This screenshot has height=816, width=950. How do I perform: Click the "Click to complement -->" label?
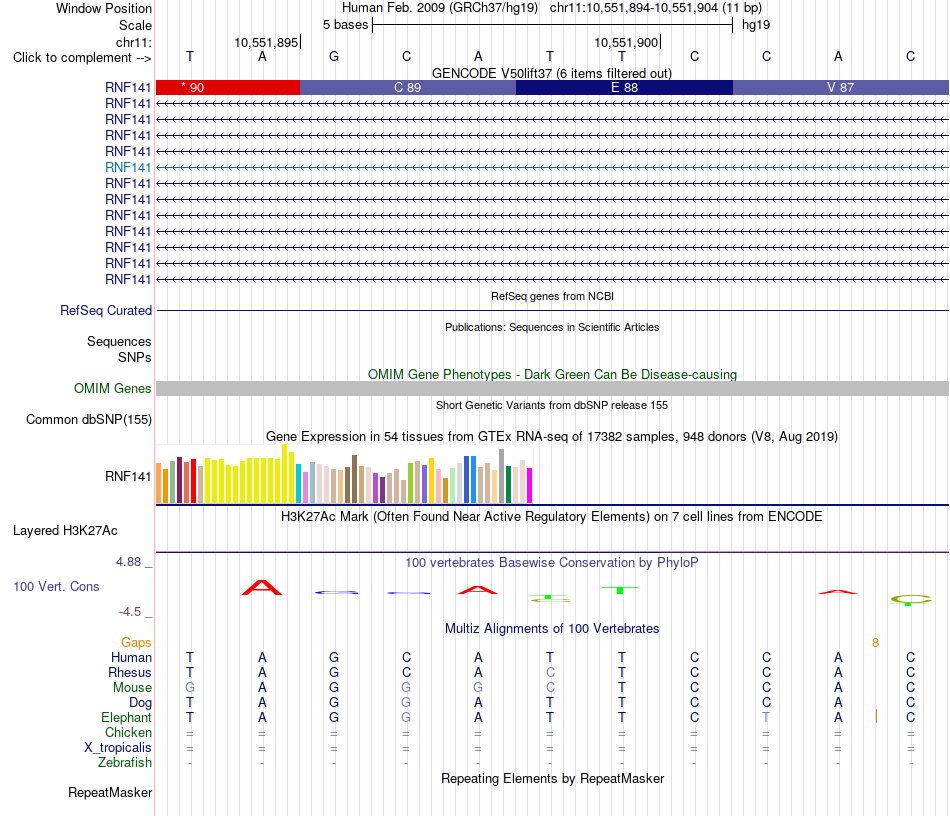[x=82, y=58]
